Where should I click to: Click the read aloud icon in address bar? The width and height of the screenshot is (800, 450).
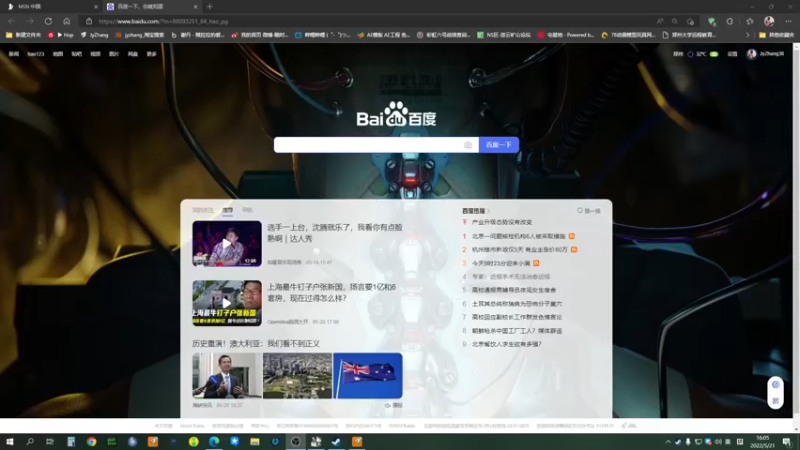pos(660,21)
